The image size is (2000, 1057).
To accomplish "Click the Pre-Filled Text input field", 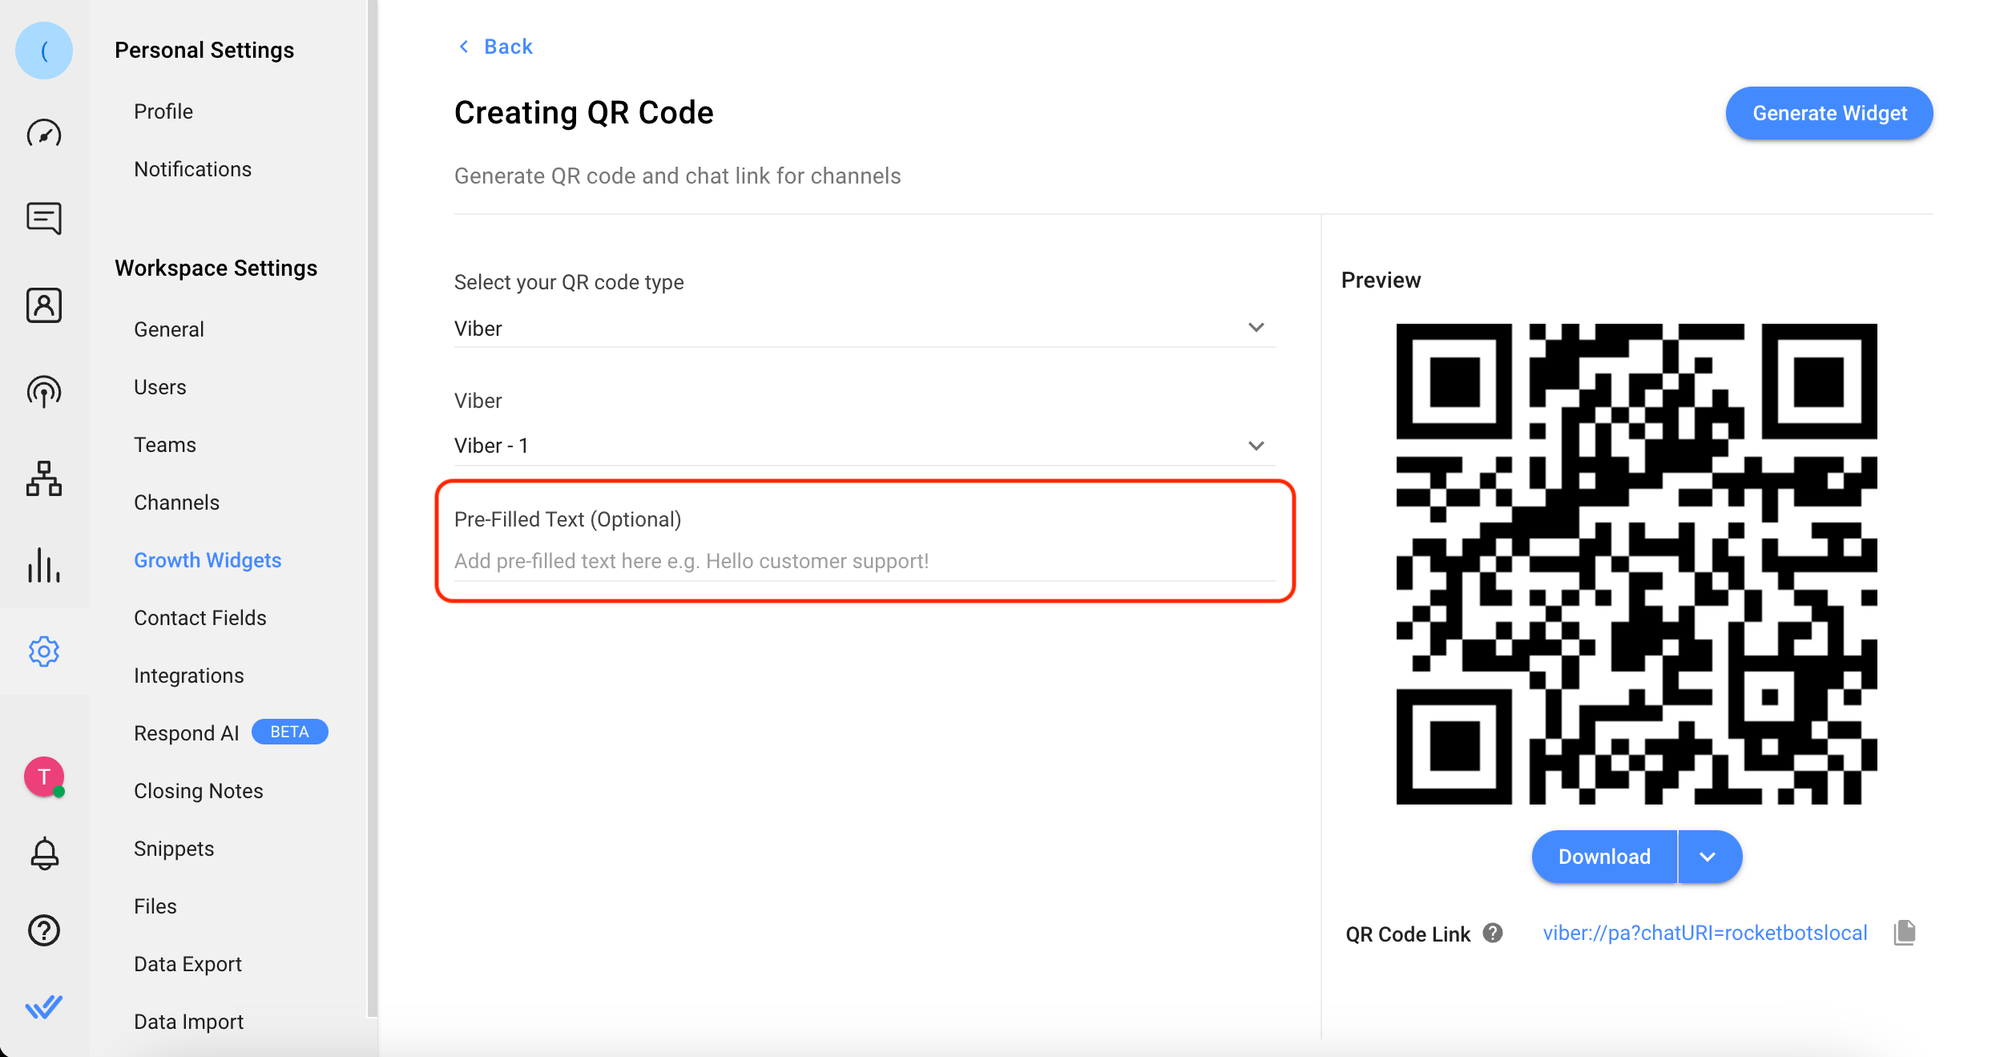I will tap(864, 561).
